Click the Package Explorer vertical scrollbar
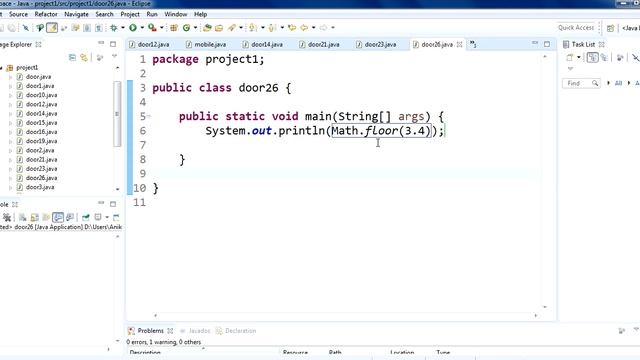 coord(117,114)
